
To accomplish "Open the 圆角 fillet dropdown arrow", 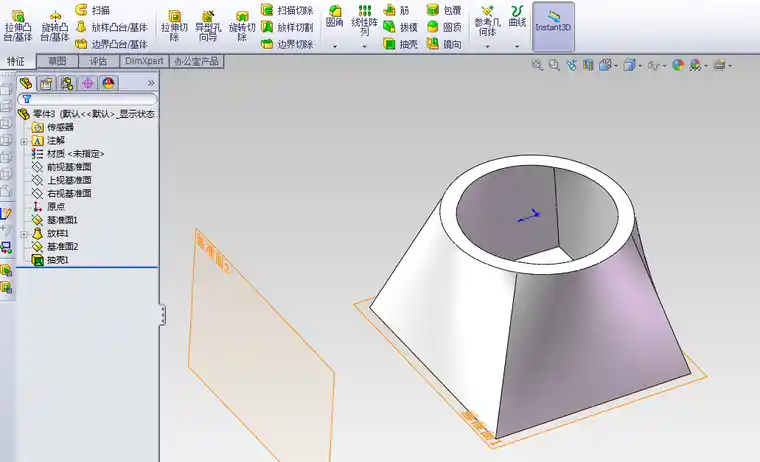I will [334, 47].
